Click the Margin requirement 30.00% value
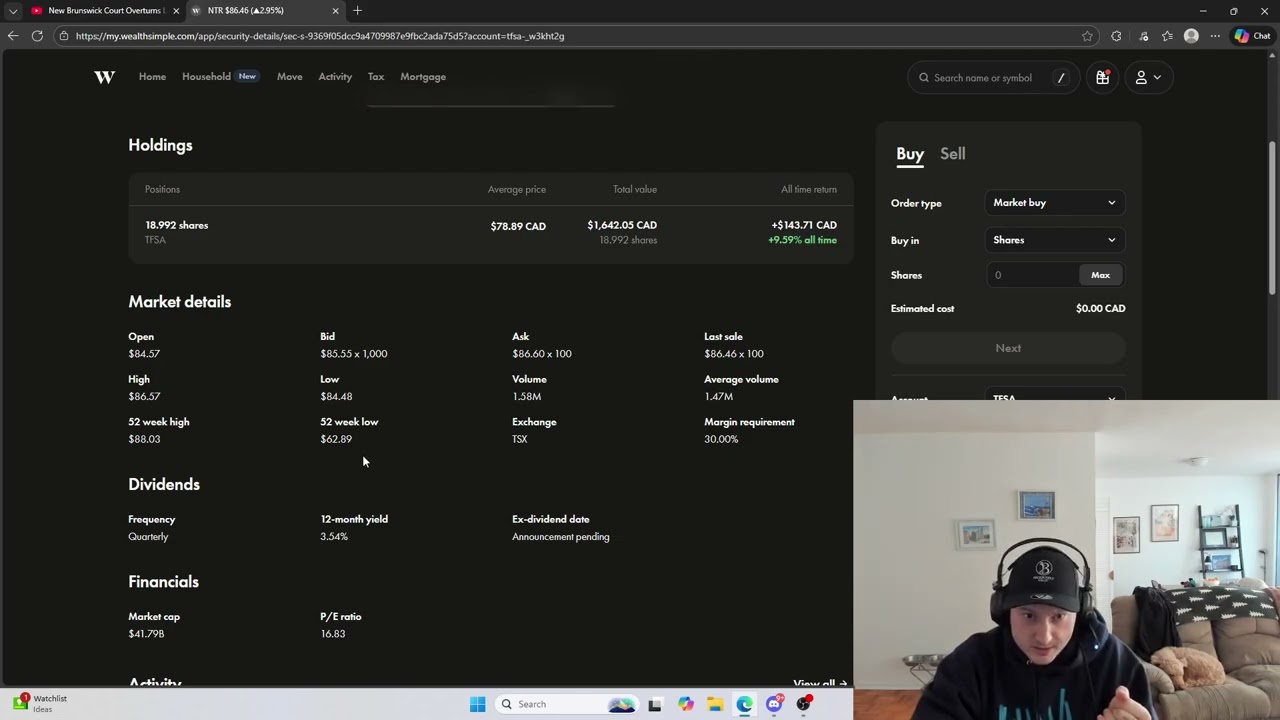This screenshot has width=1280, height=720. point(721,439)
